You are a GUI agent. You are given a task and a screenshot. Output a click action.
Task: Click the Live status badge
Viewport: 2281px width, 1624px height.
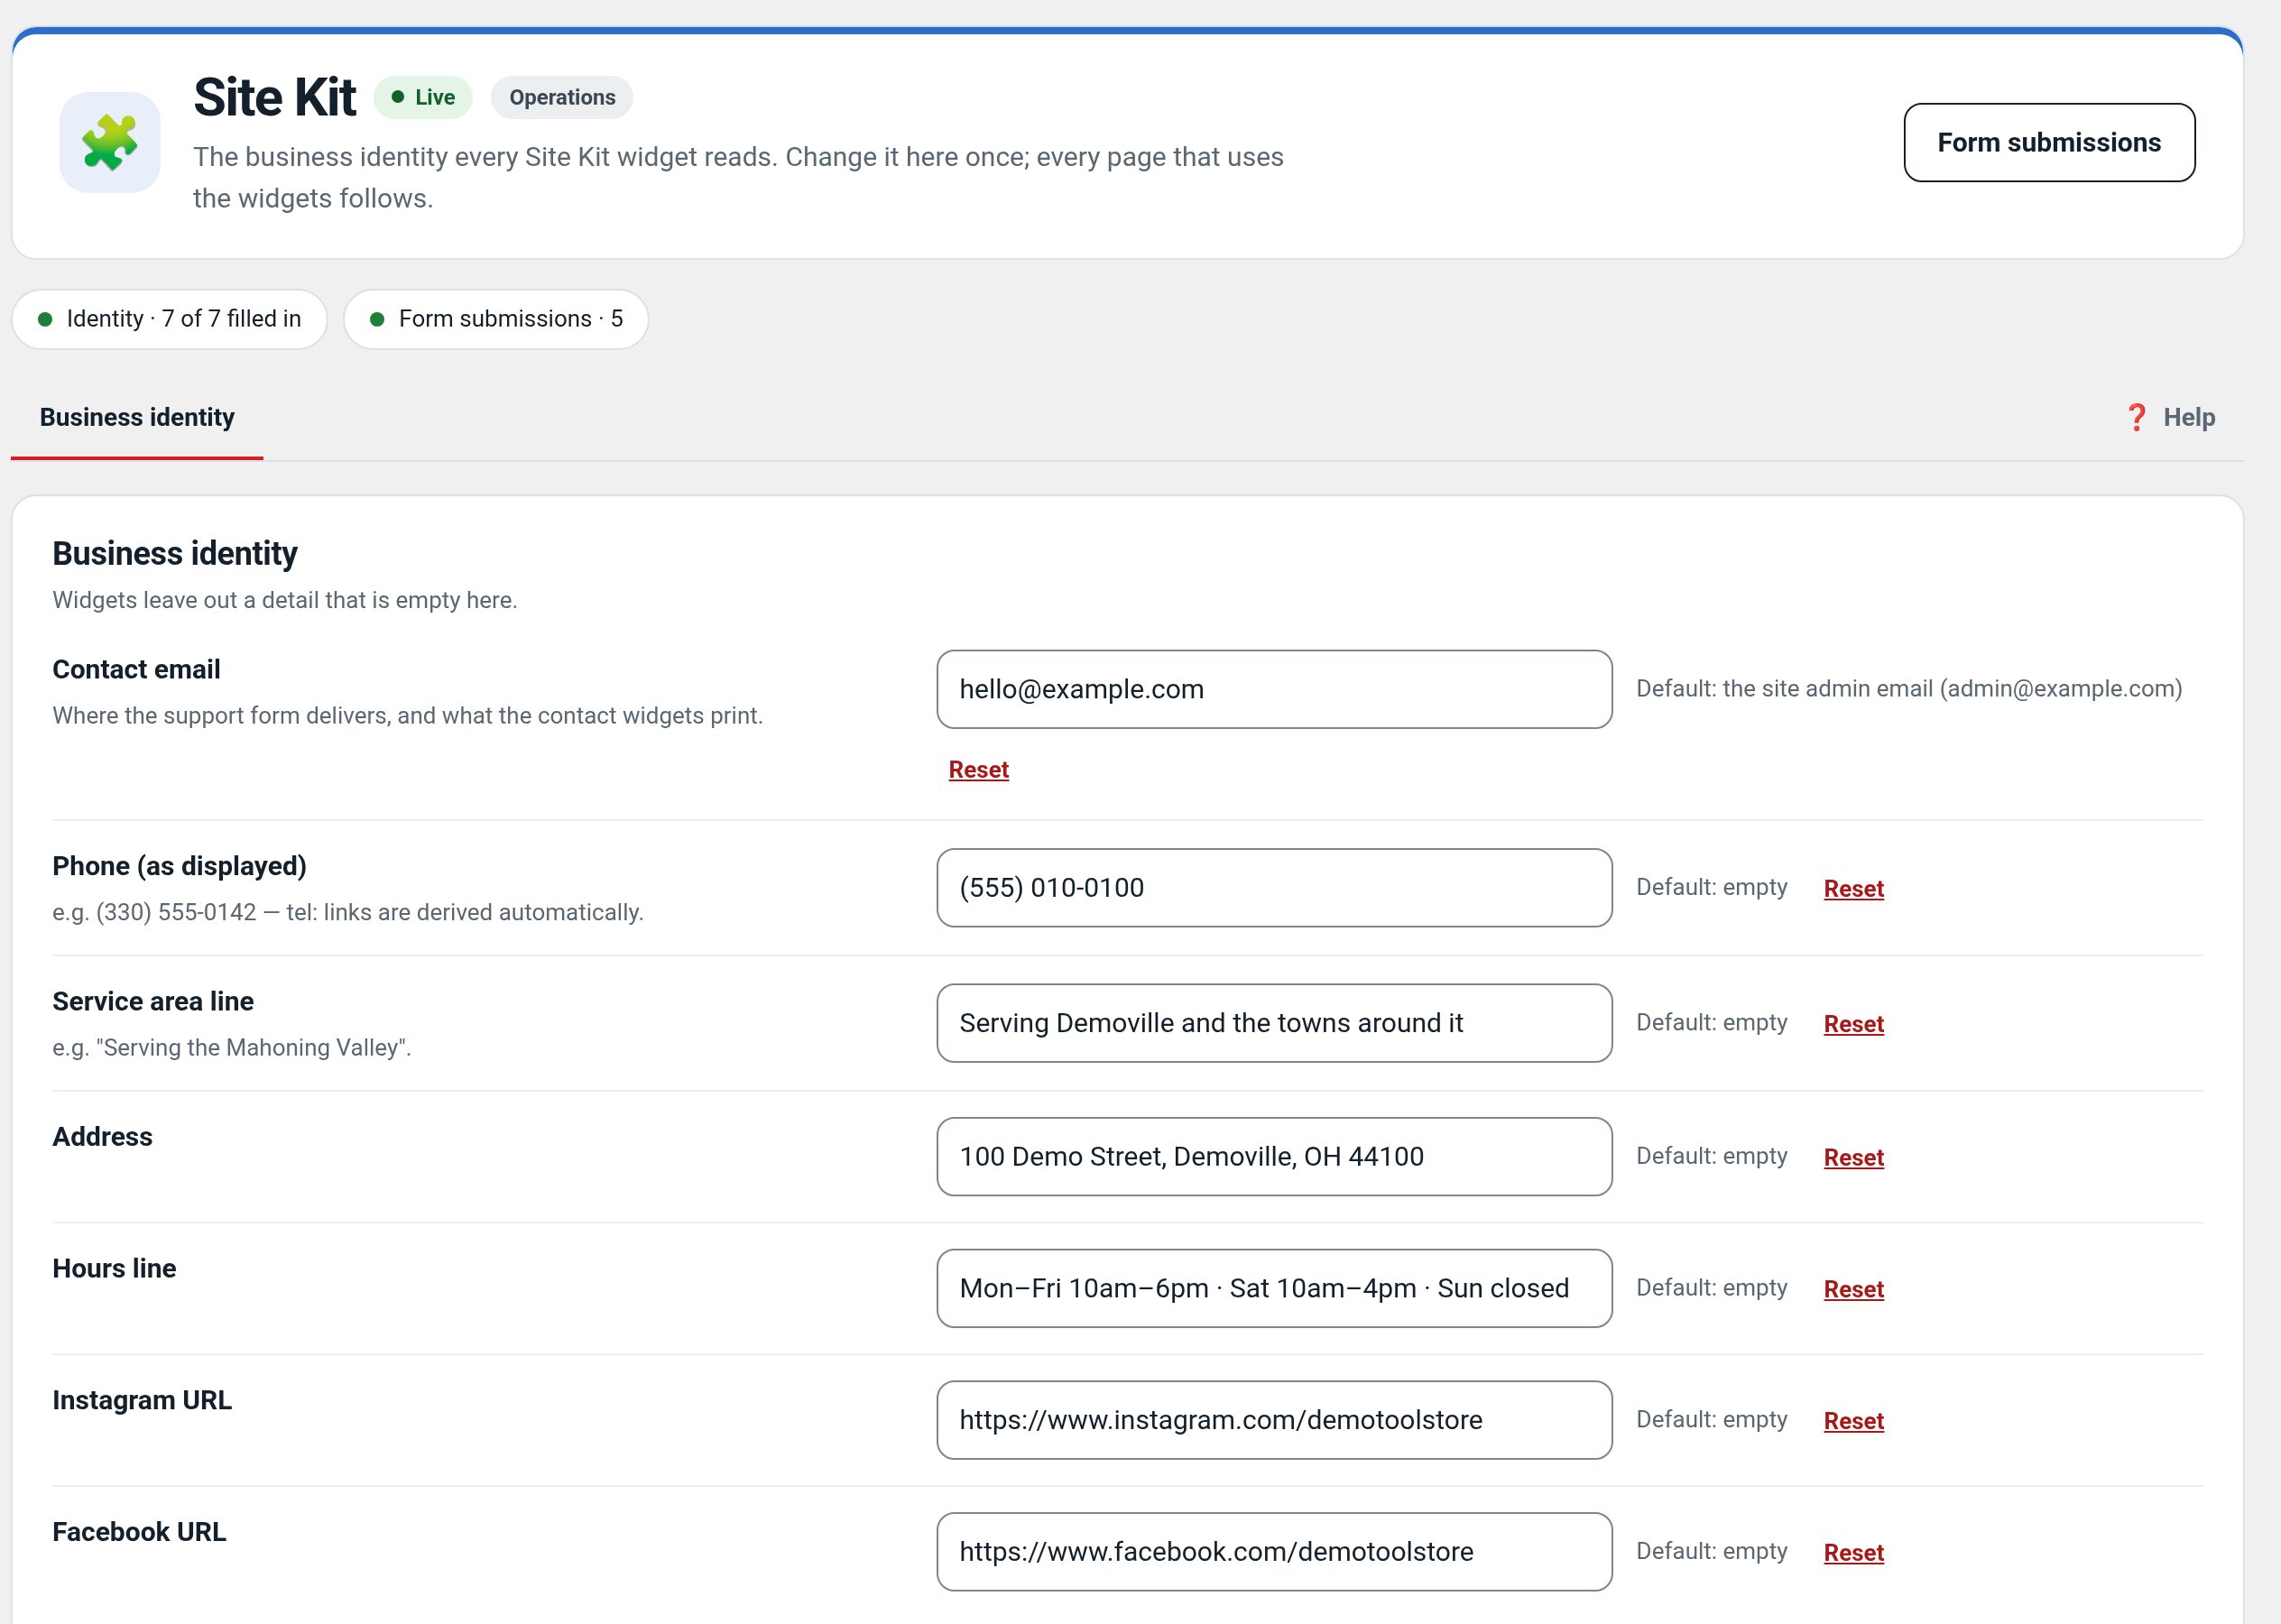tap(423, 97)
